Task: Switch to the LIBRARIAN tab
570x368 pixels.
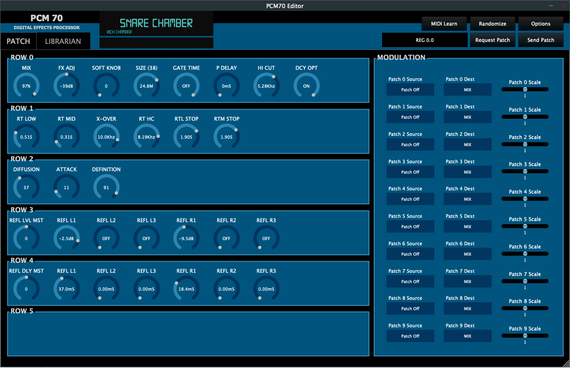Action: [x=63, y=41]
